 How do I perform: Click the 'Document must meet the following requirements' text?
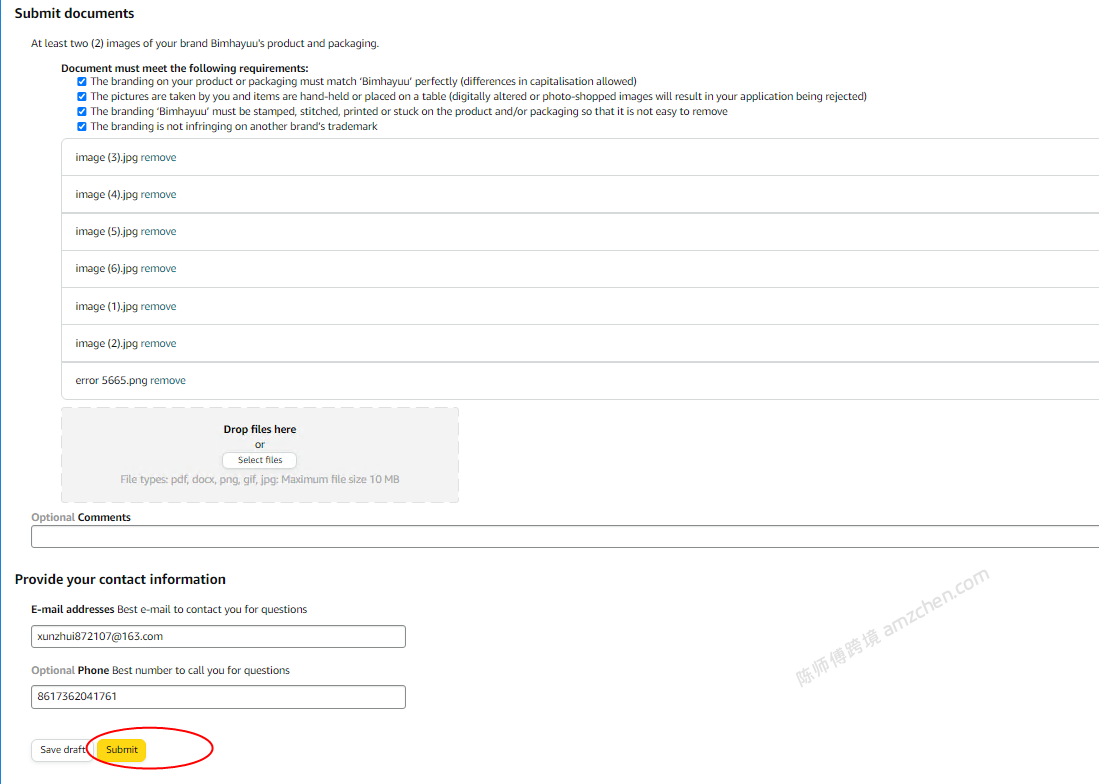click(x=184, y=68)
